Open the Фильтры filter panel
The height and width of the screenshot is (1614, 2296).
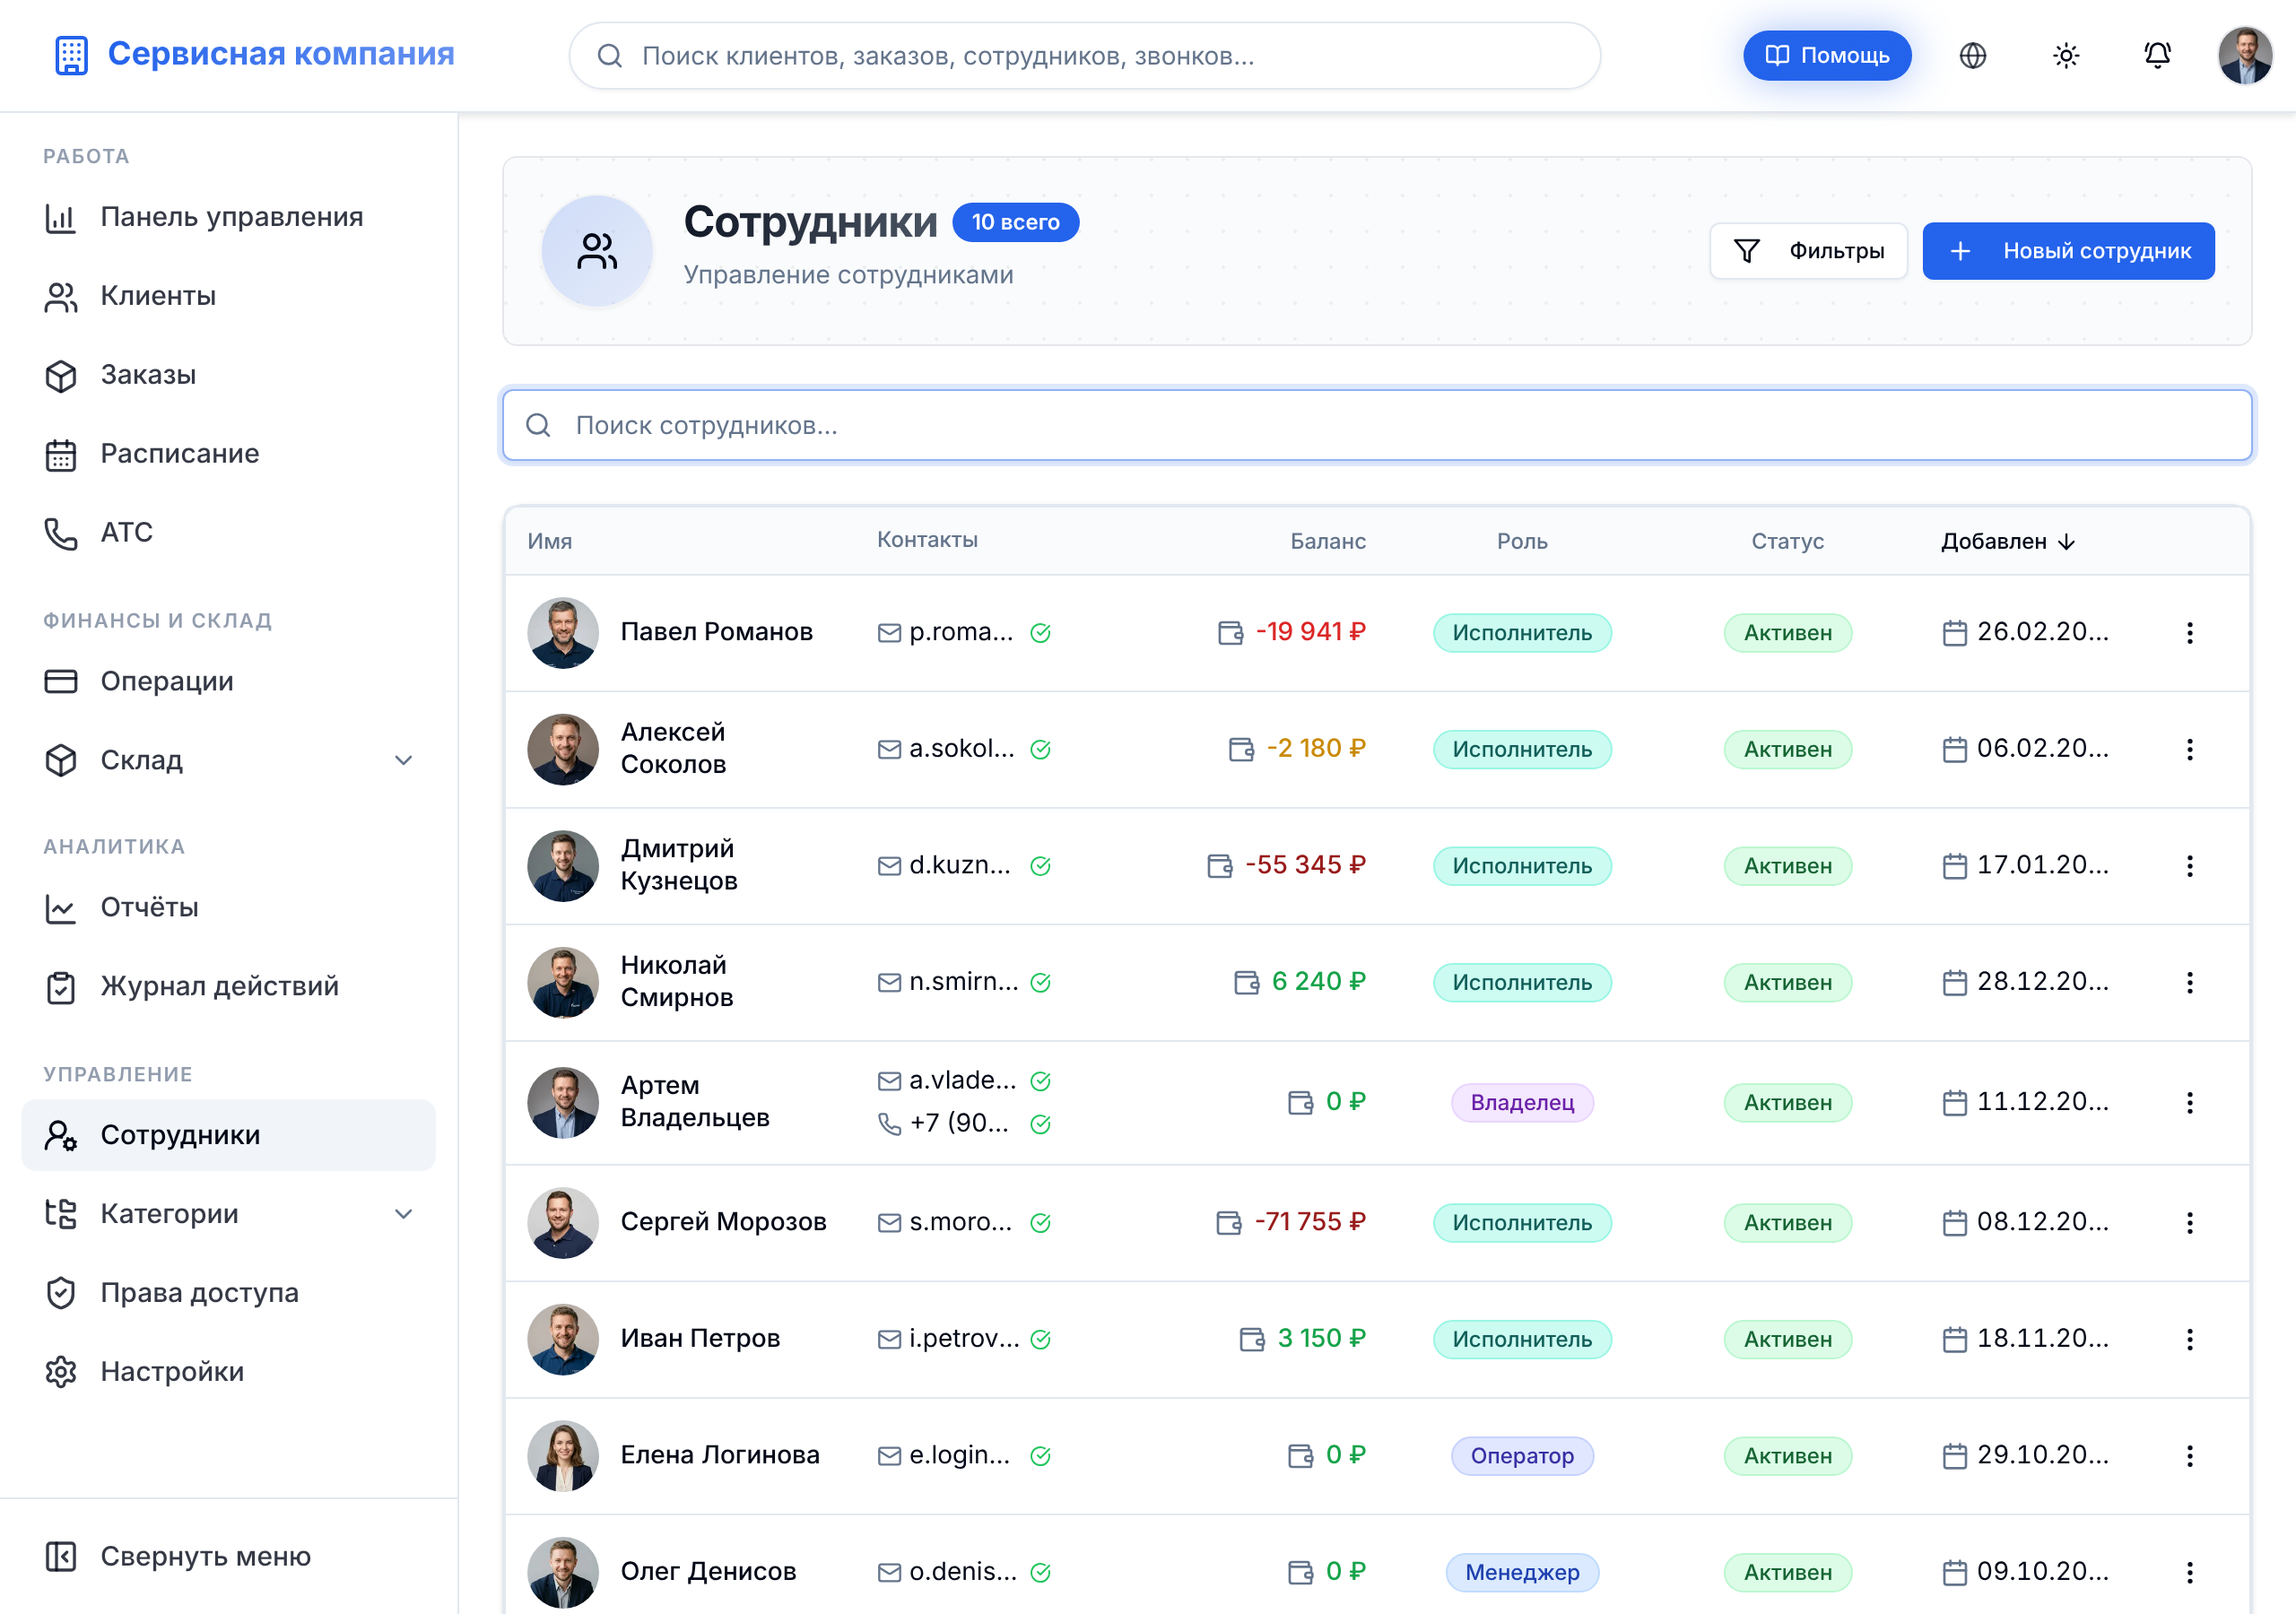click(1808, 250)
